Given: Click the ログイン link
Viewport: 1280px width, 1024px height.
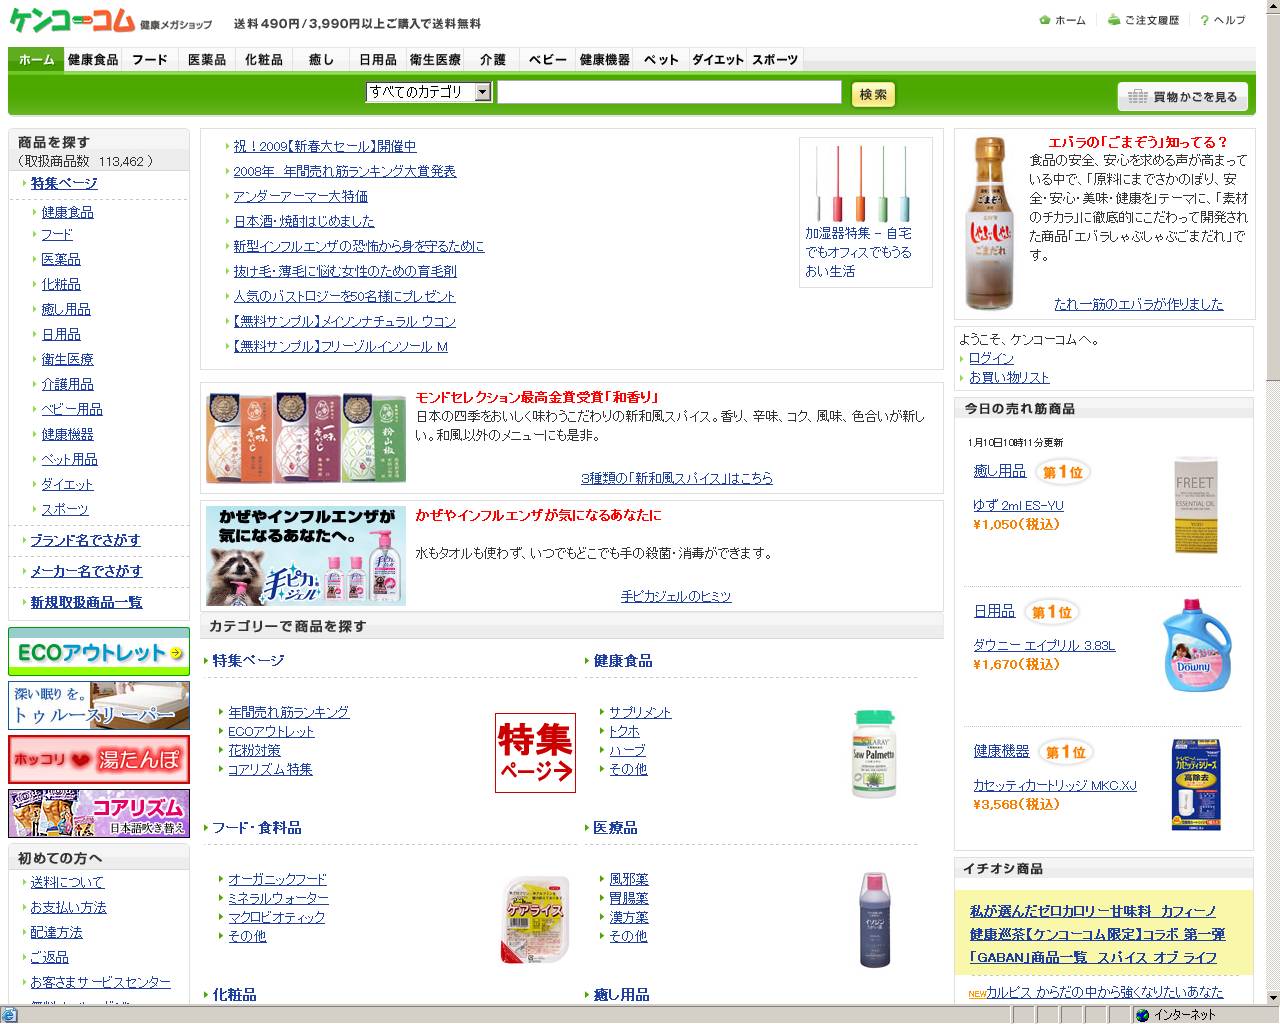Looking at the screenshot, I should coord(991,358).
